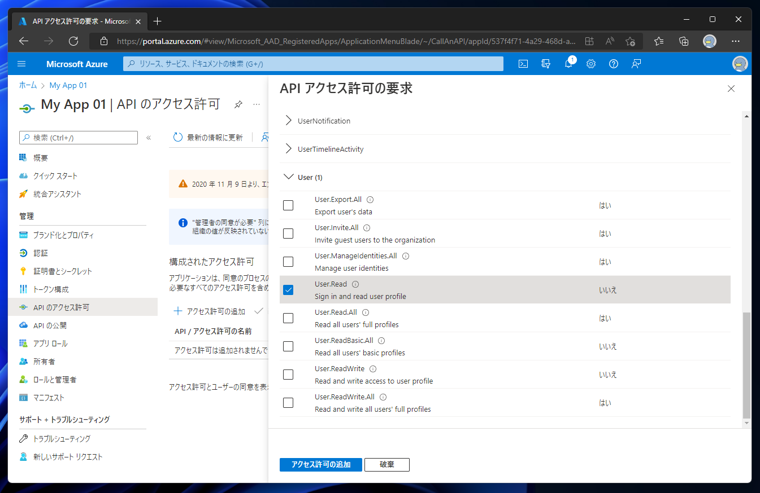Show info for User.ManageIdentities.All permission
760x493 pixels.
tap(406, 256)
